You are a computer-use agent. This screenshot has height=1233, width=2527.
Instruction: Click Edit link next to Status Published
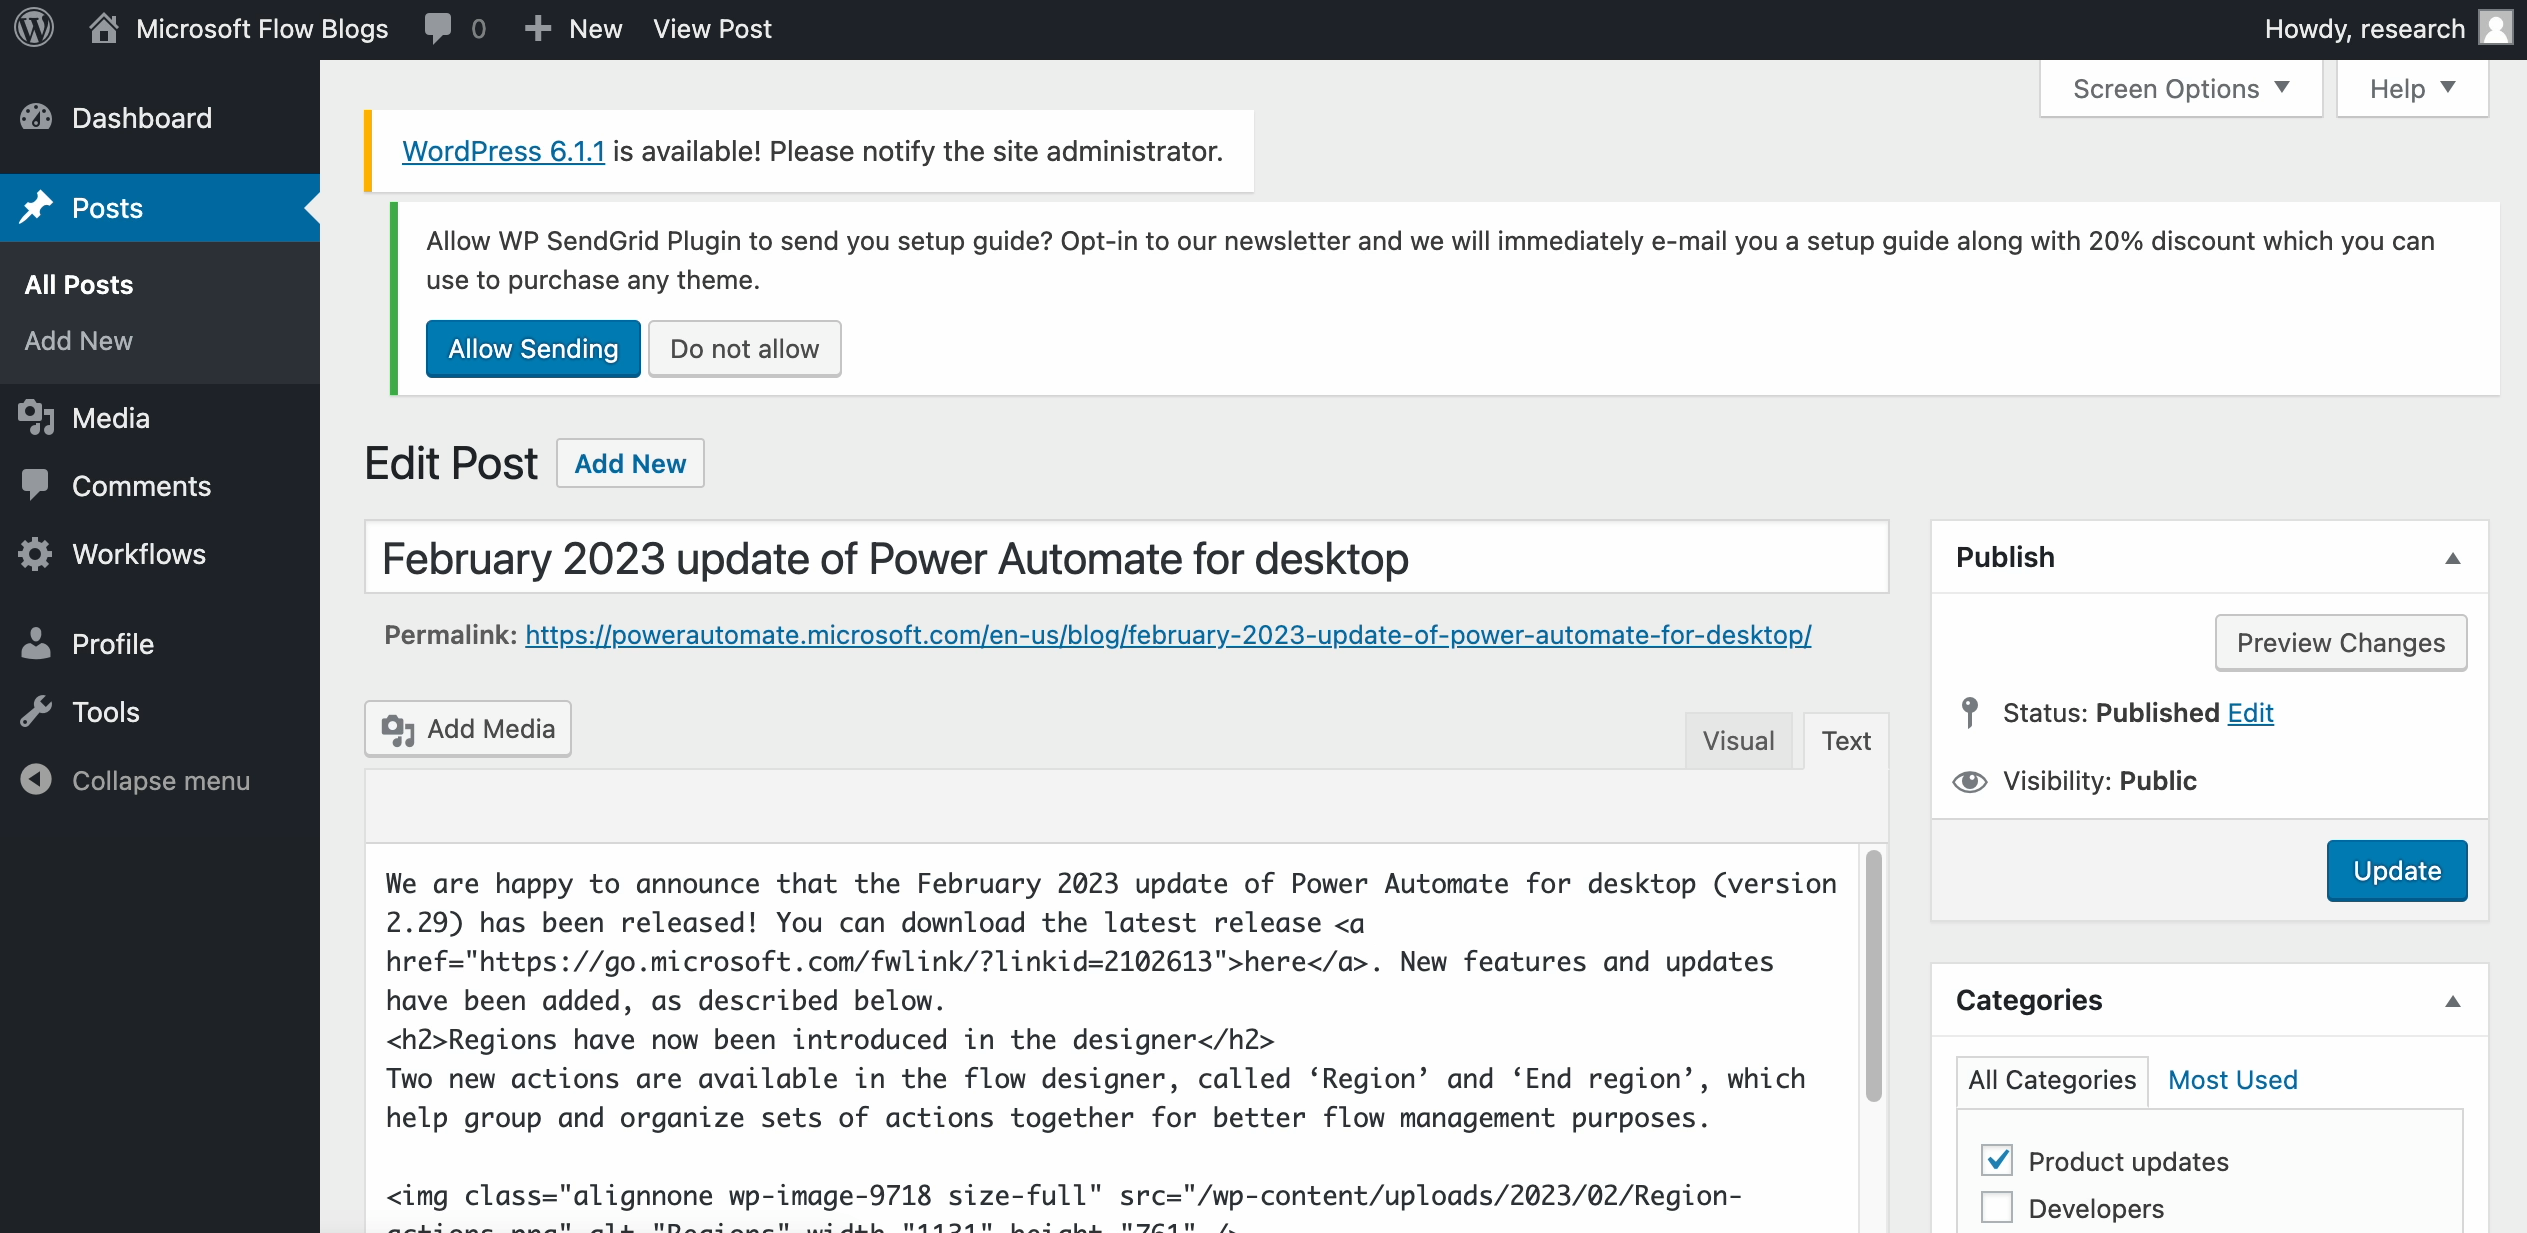tap(2250, 713)
